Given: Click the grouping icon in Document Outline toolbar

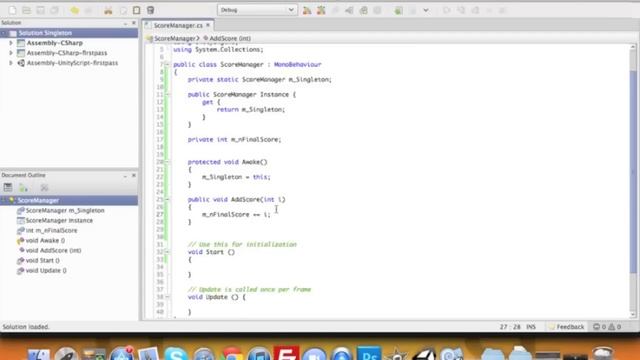Looking at the screenshot, I should coord(8,187).
